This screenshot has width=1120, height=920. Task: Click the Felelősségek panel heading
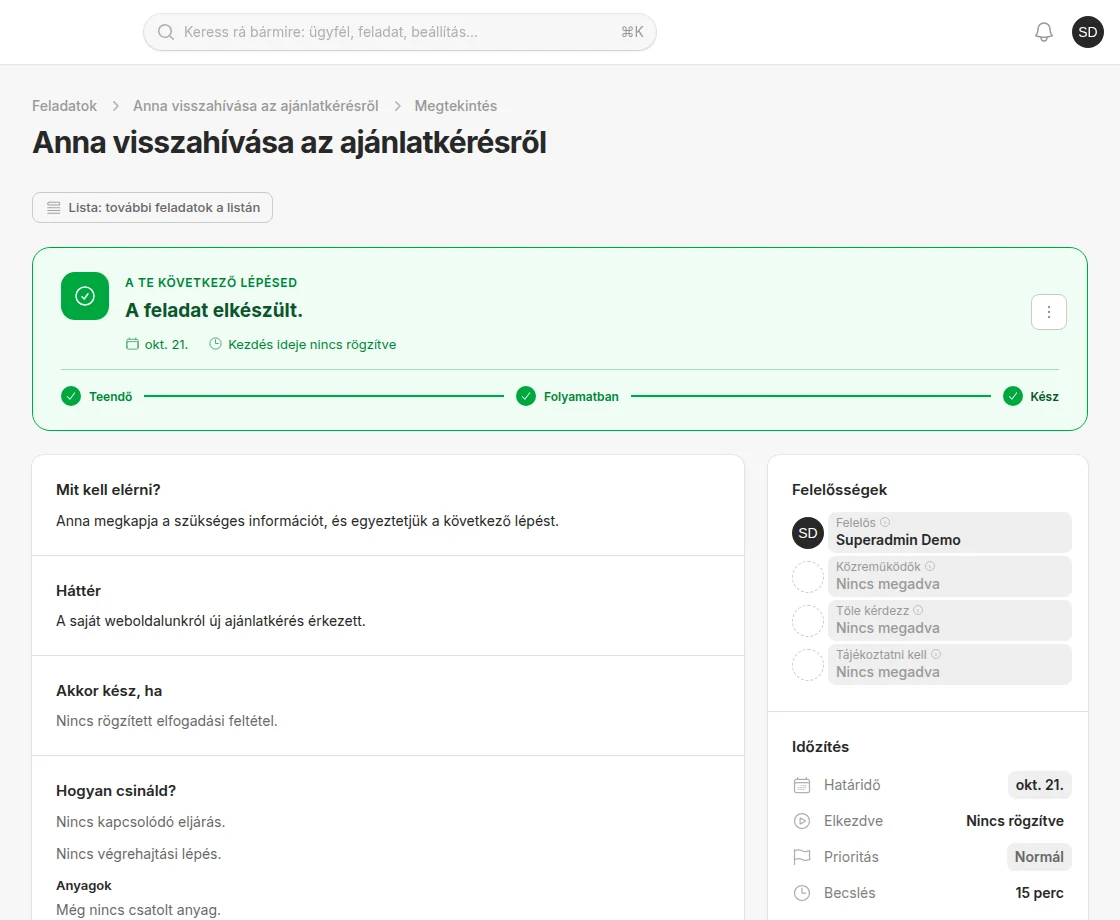click(x=839, y=490)
